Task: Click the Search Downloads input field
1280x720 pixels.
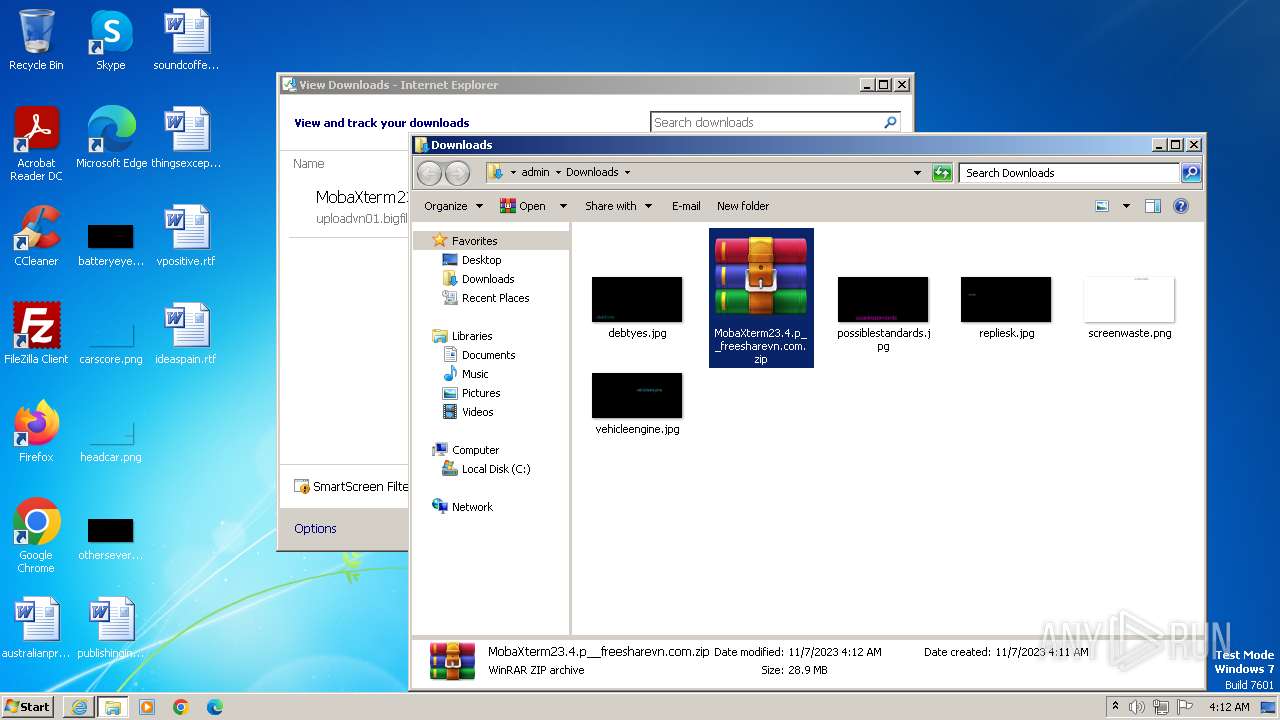Action: point(1068,173)
